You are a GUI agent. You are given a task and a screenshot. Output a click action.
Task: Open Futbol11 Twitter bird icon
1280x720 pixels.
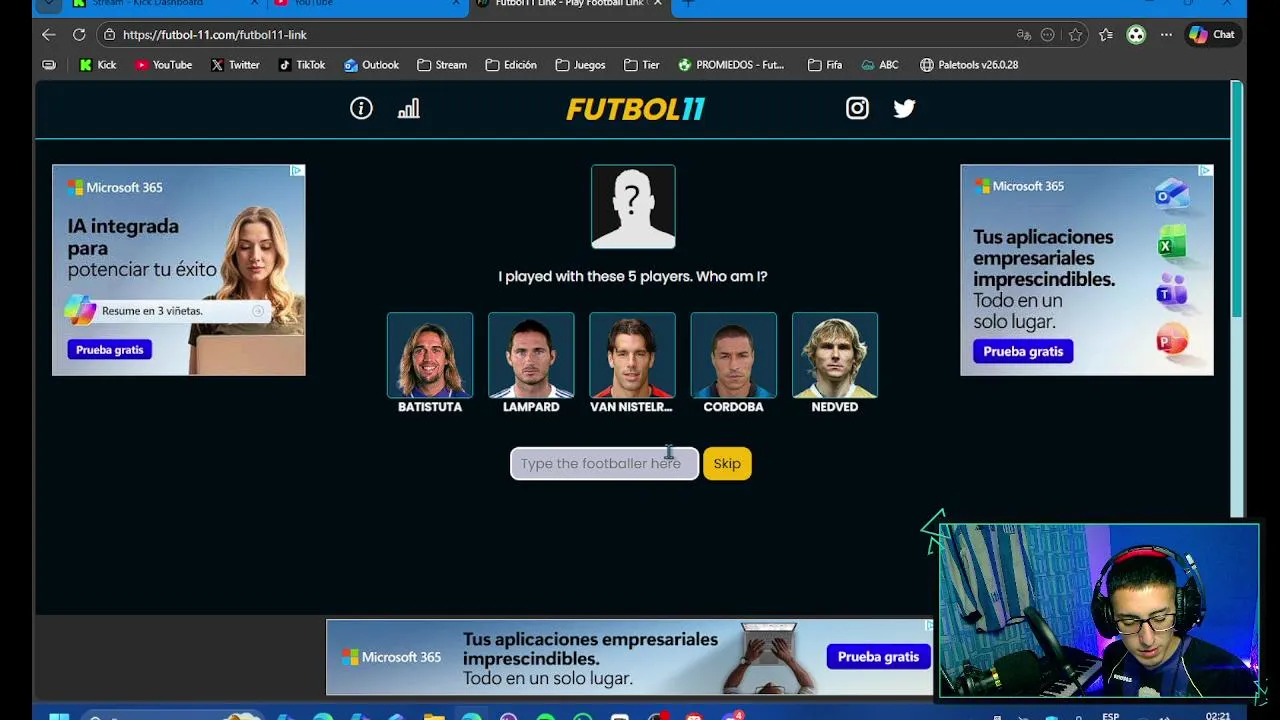(x=904, y=109)
